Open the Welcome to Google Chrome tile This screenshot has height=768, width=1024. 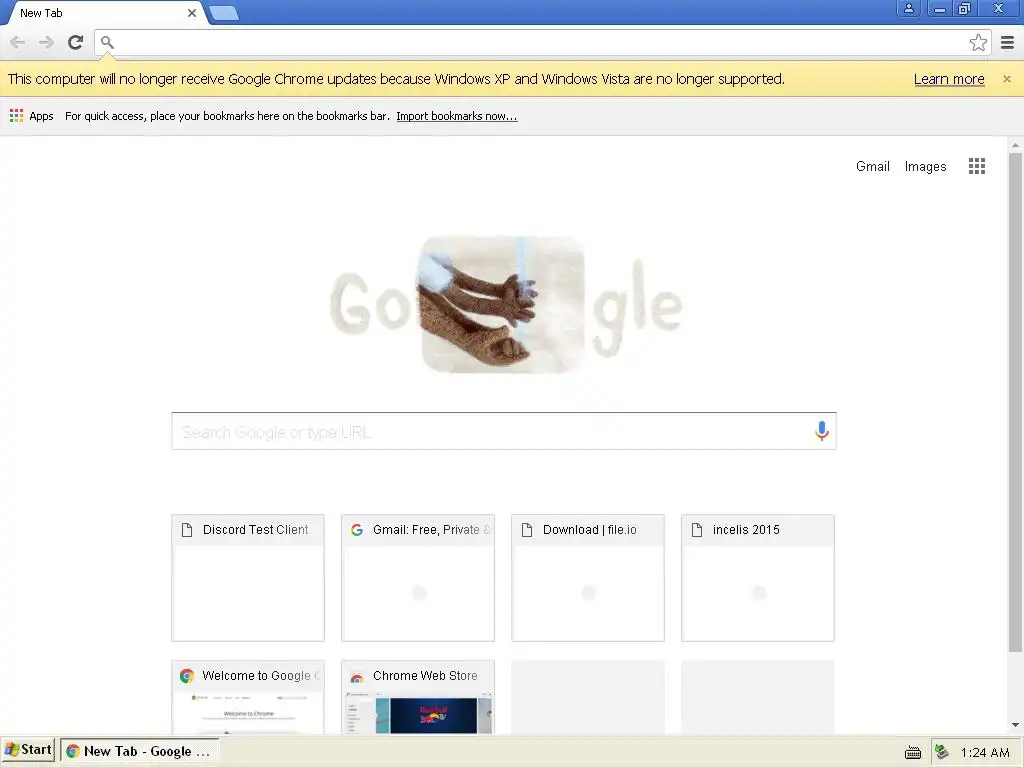248,697
